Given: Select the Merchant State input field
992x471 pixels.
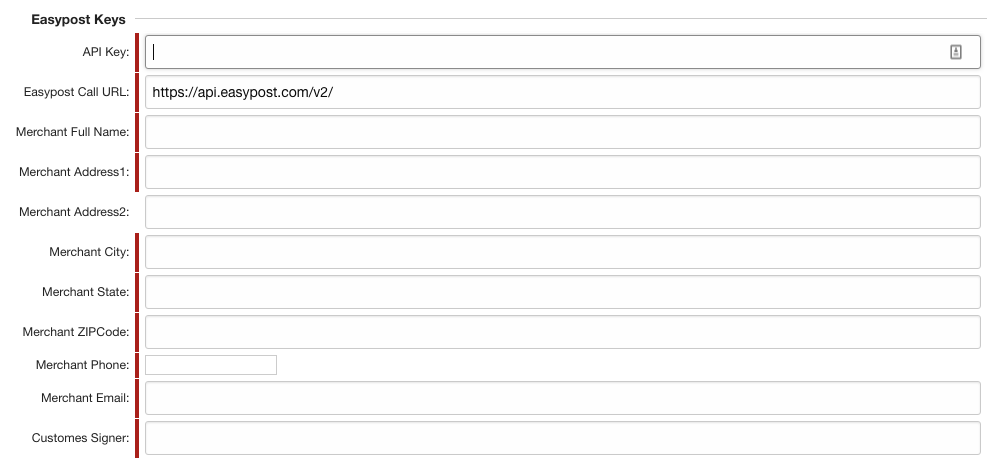Looking at the screenshot, I should click(x=562, y=292).
